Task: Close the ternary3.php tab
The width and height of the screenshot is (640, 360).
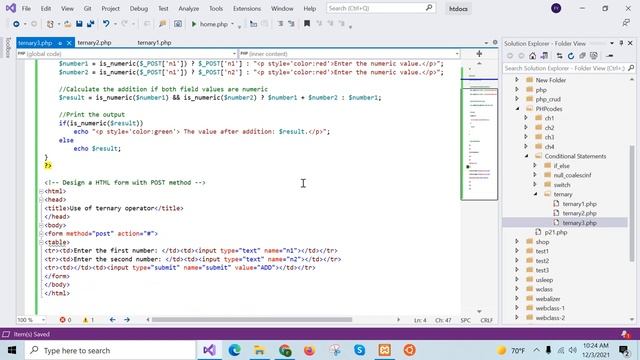Action: pos(69,43)
